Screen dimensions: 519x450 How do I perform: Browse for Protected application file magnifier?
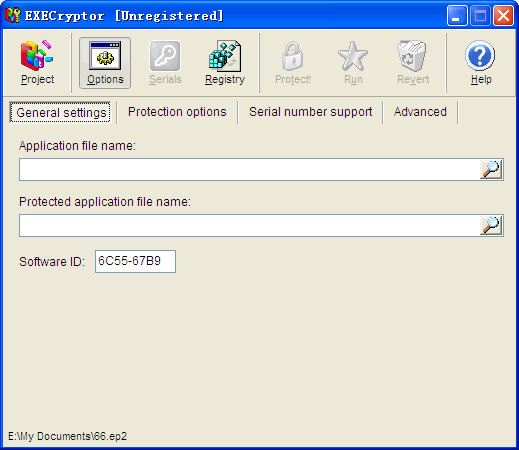click(491, 226)
